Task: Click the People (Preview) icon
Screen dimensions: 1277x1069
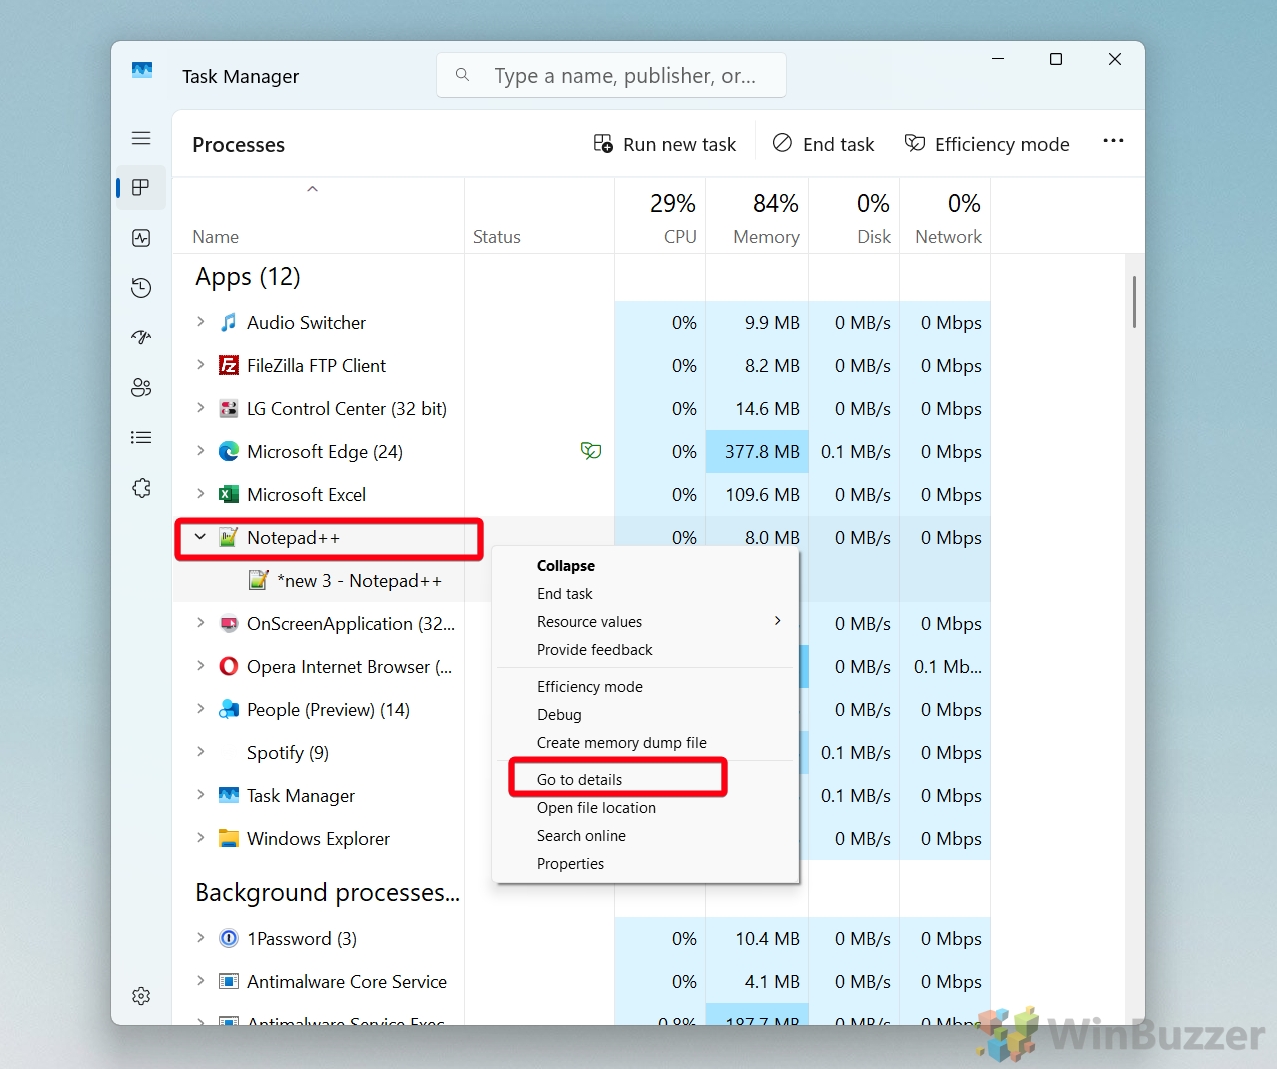Action: [x=229, y=709]
